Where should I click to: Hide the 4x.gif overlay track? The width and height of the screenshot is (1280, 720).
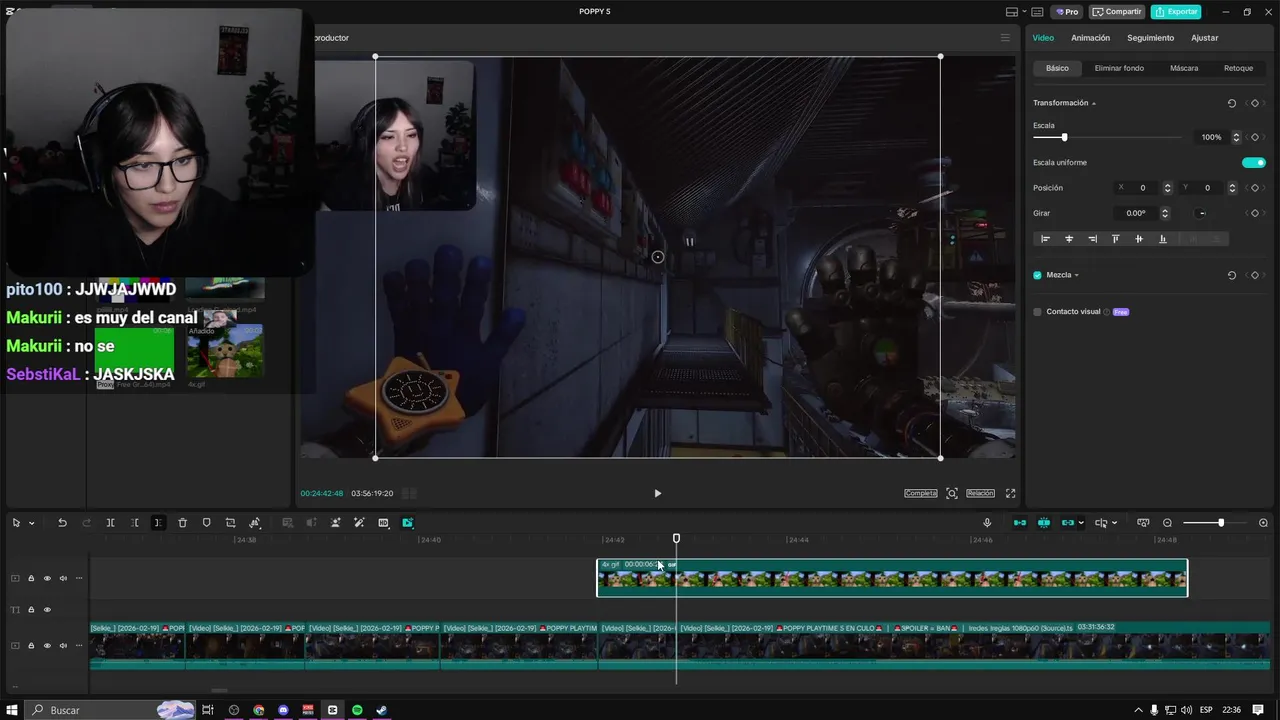(x=47, y=578)
